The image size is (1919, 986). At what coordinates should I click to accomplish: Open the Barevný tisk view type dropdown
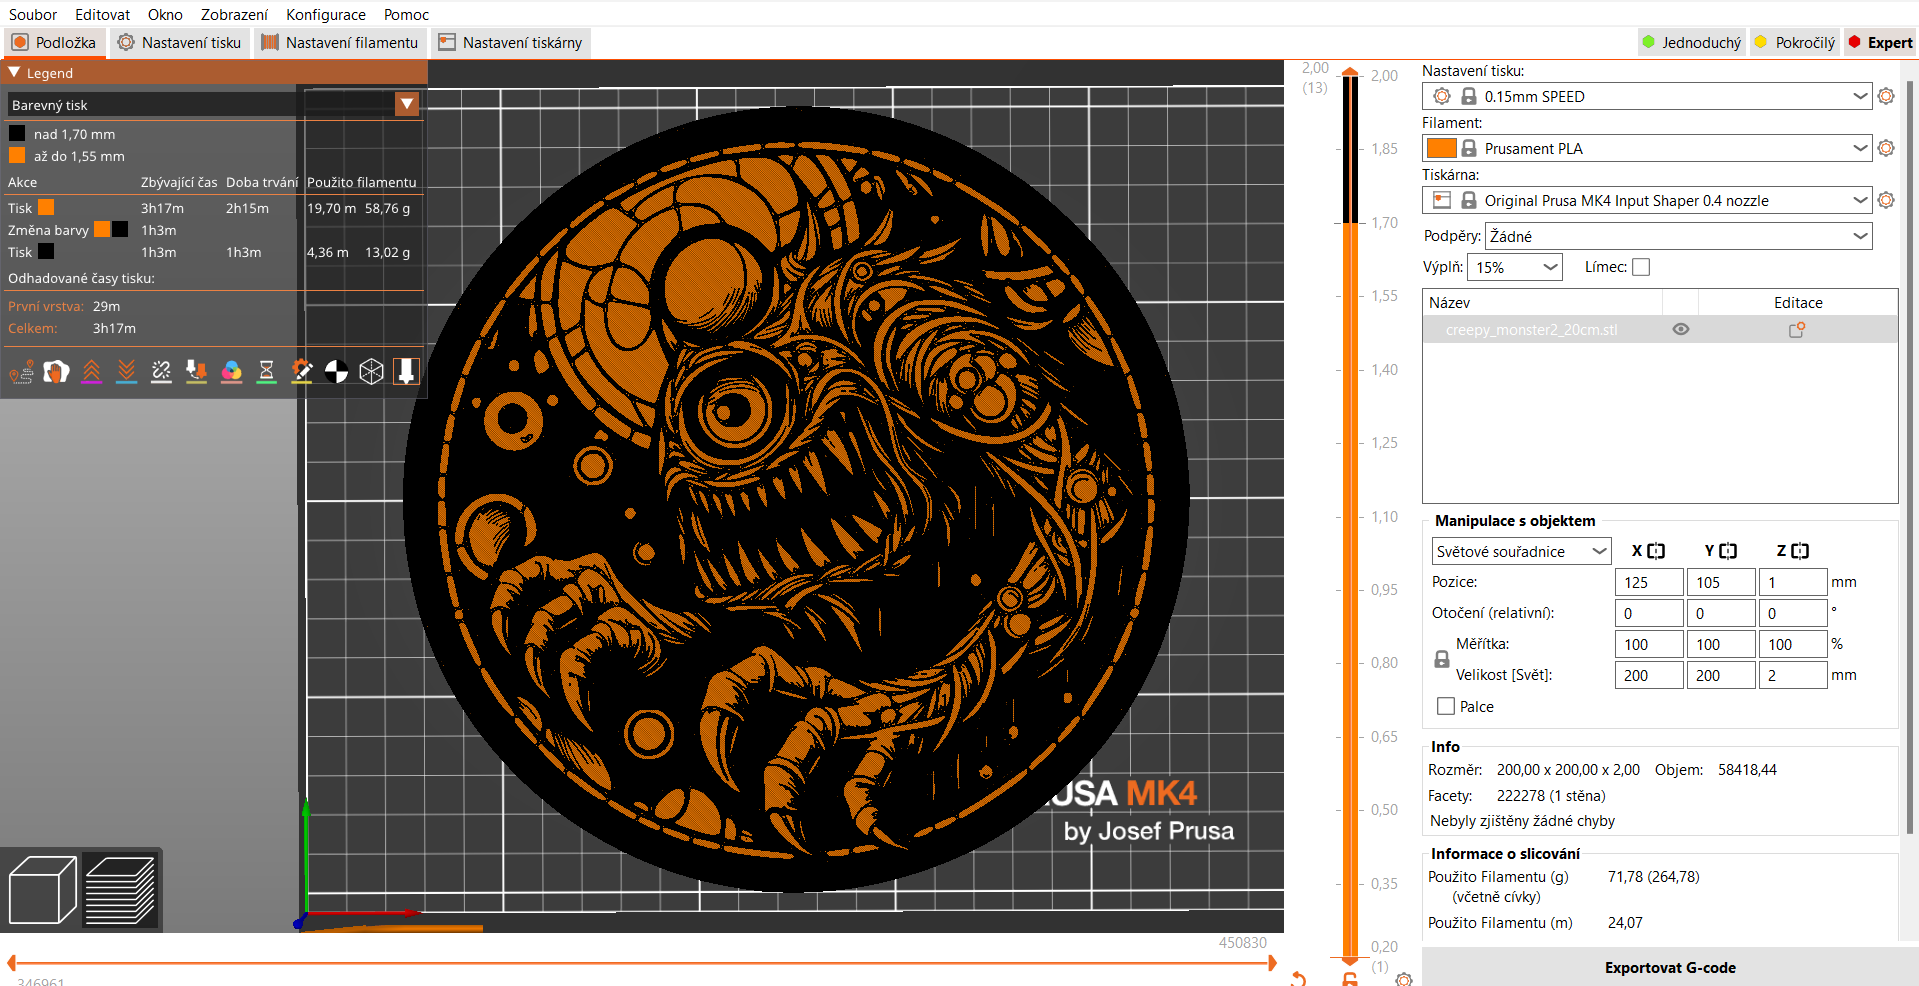[x=213, y=104]
